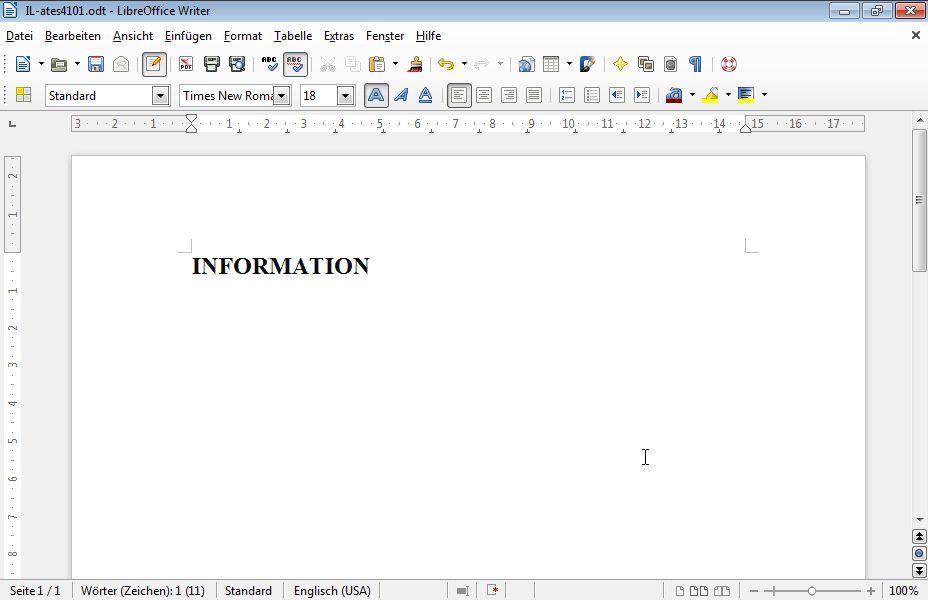The width and height of the screenshot is (928, 600).
Task: Open the Bearbeiten menu
Action: point(73,36)
